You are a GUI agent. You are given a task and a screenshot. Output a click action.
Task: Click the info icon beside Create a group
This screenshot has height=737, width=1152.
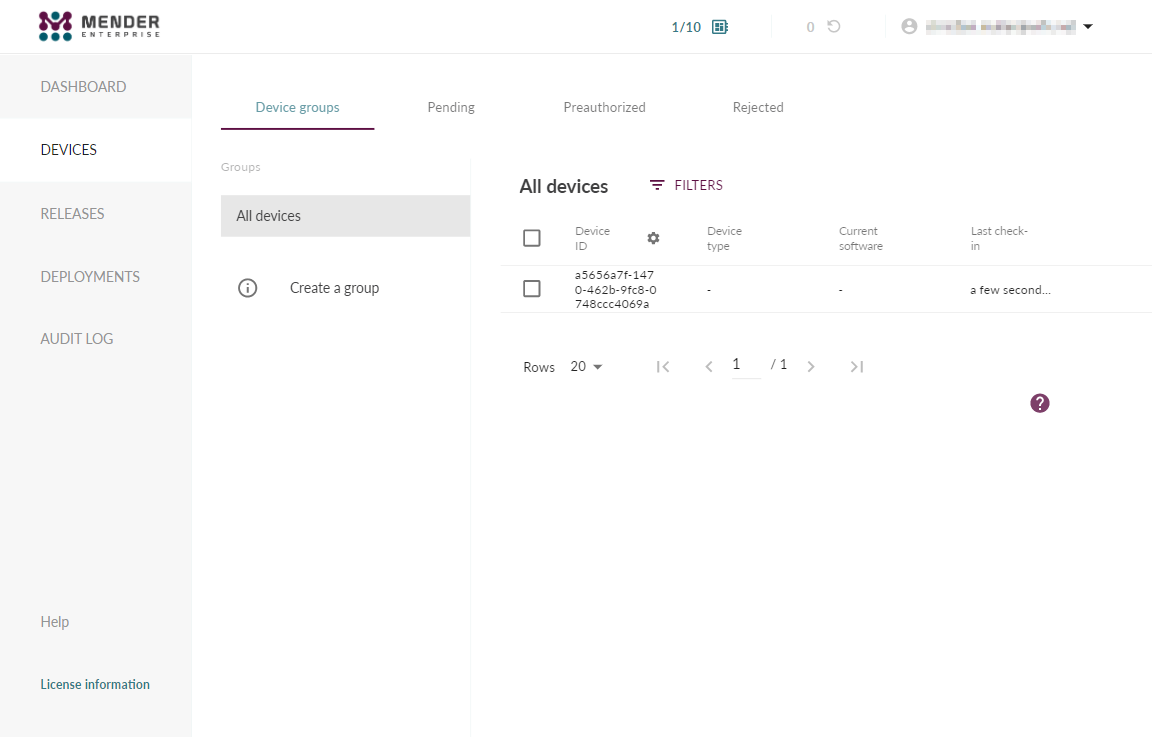[248, 288]
